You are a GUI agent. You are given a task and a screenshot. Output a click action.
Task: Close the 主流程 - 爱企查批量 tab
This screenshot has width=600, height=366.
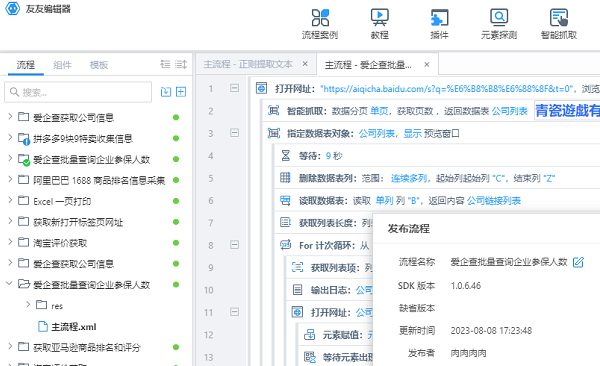tap(427, 65)
